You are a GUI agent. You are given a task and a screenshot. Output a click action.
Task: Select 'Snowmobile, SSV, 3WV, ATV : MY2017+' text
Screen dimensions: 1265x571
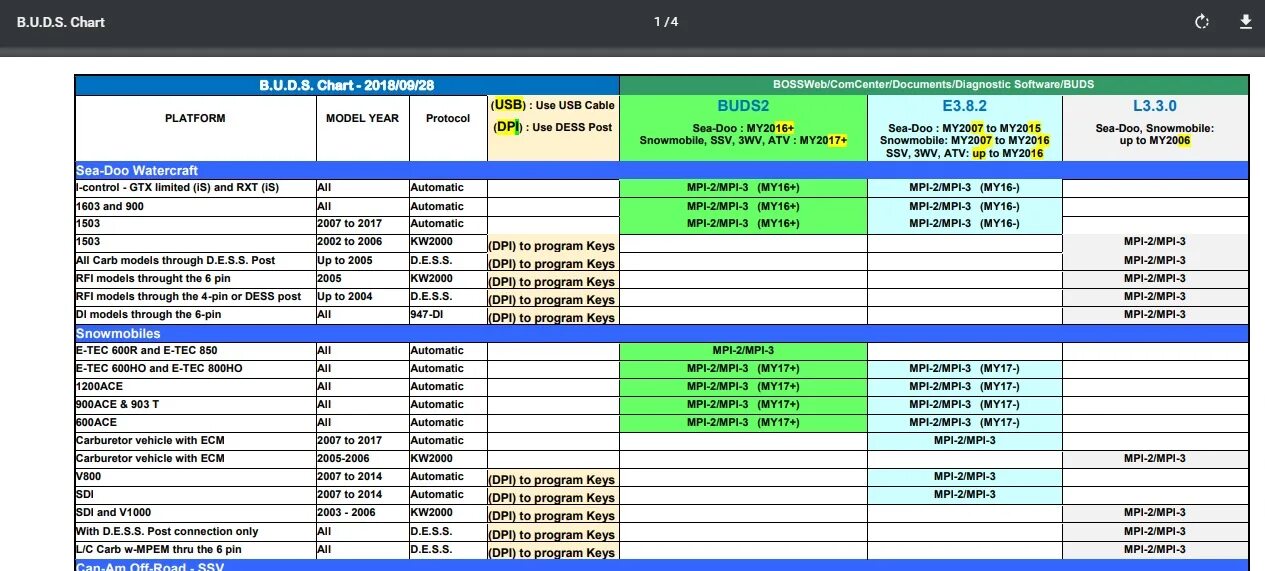743,141
